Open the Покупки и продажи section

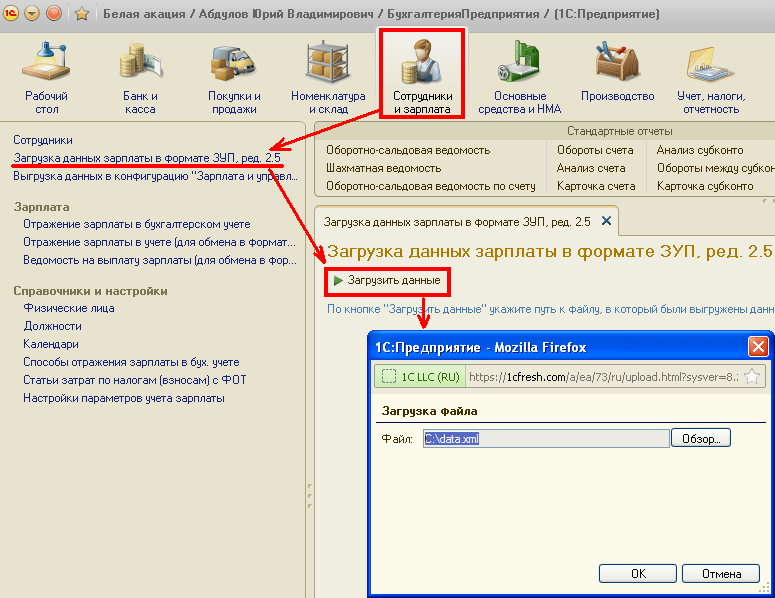point(234,78)
